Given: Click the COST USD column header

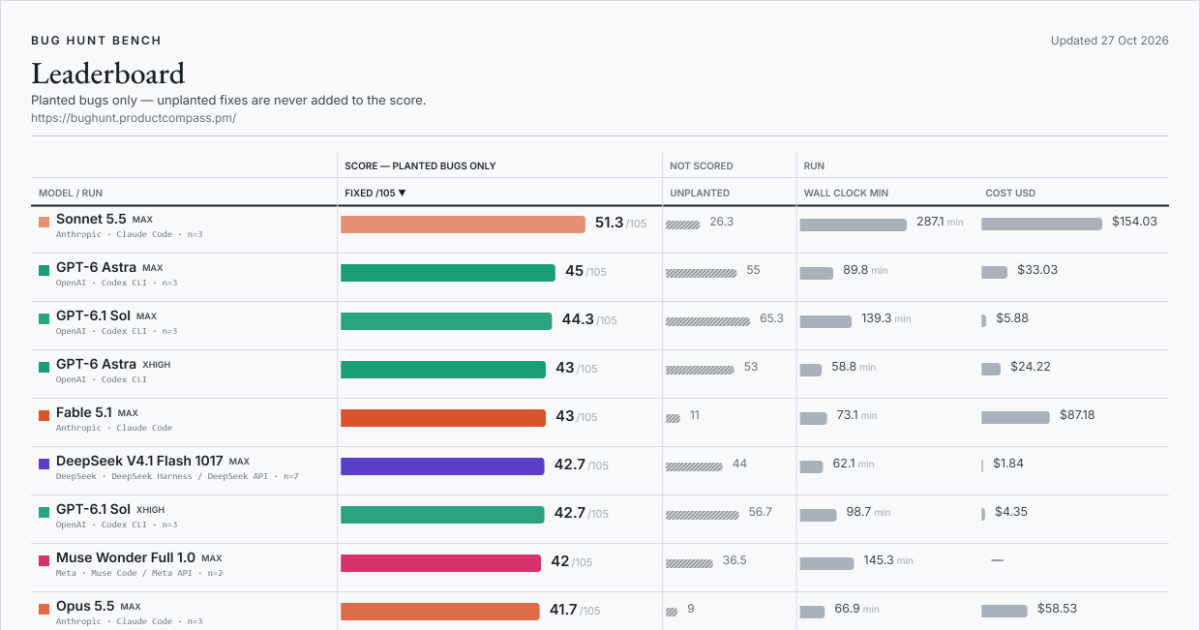Looking at the screenshot, I should [1008, 193].
